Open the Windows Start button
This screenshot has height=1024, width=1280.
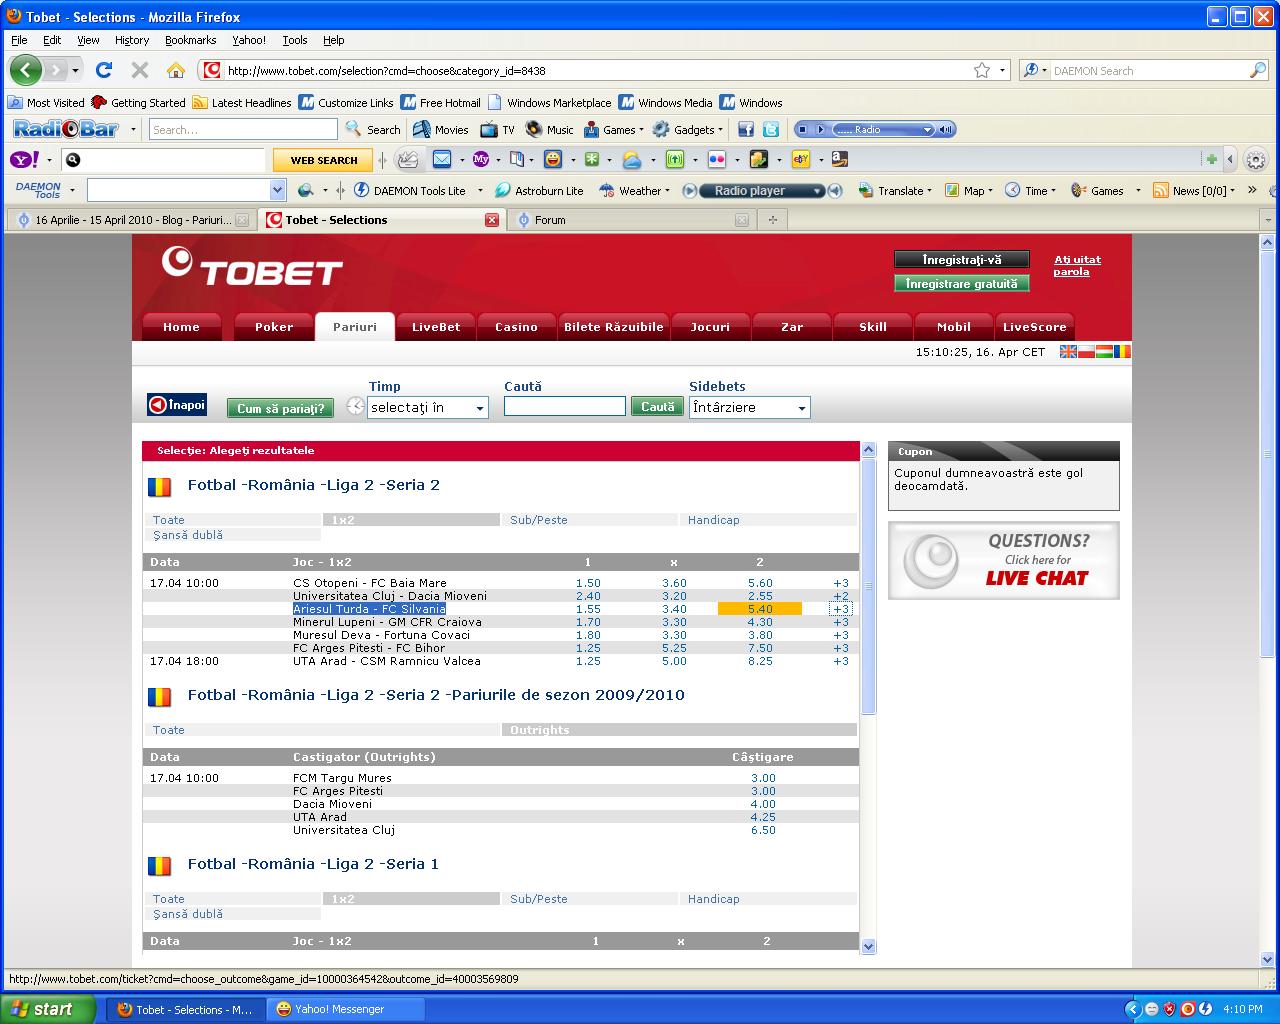click(x=49, y=1009)
